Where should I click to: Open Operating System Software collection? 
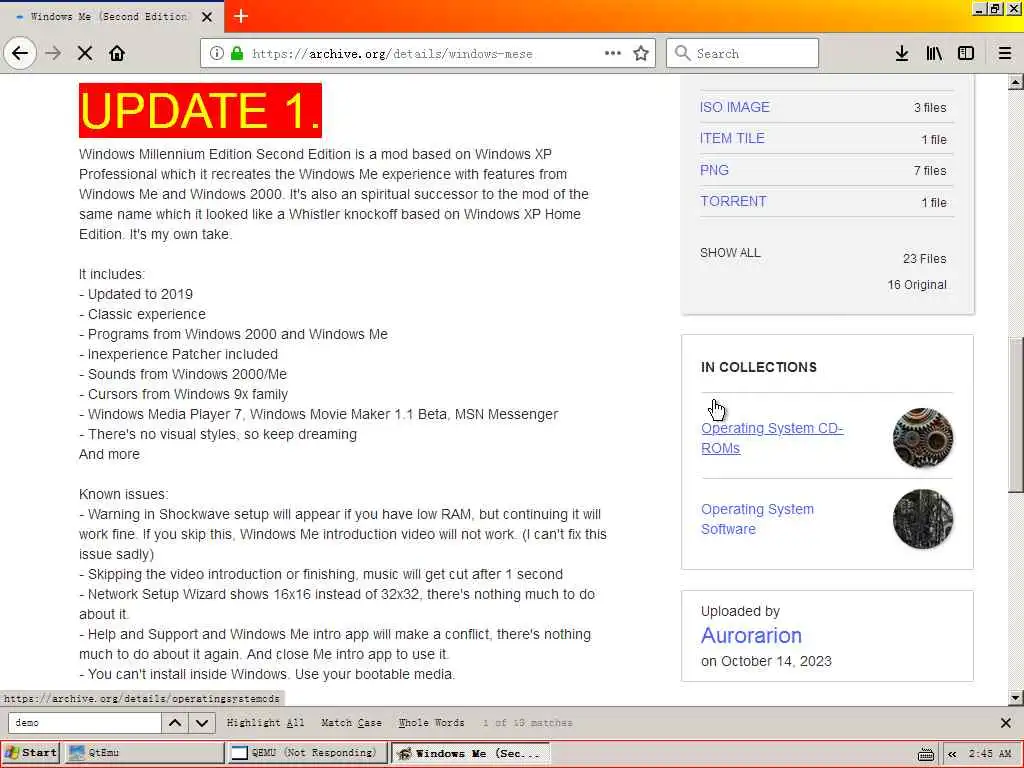pyautogui.click(x=758, y=519)
